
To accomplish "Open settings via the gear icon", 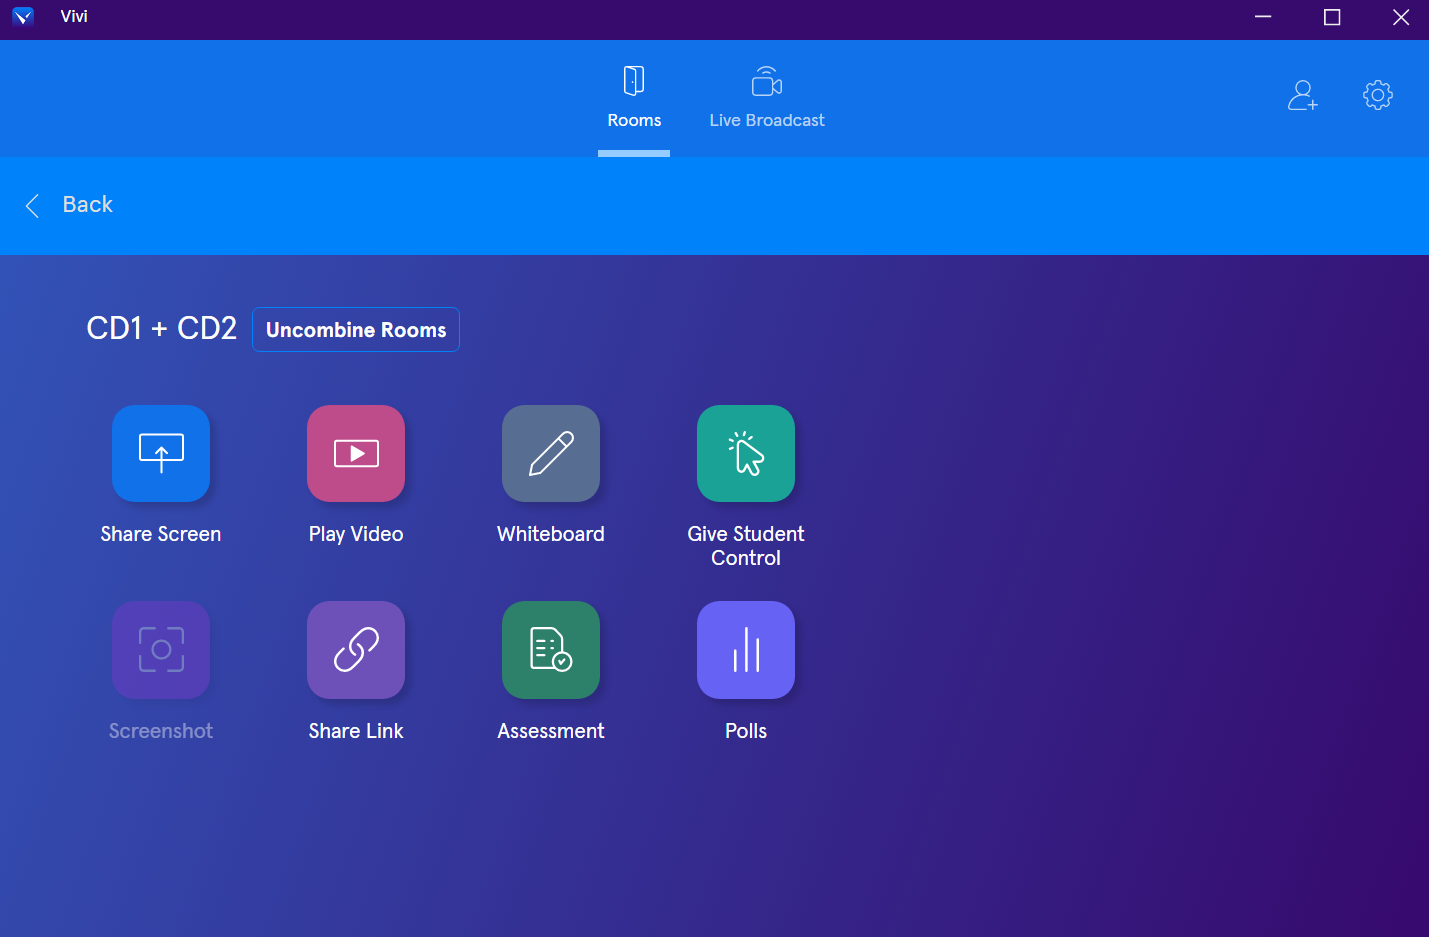I will click(x=1378, y=95).
